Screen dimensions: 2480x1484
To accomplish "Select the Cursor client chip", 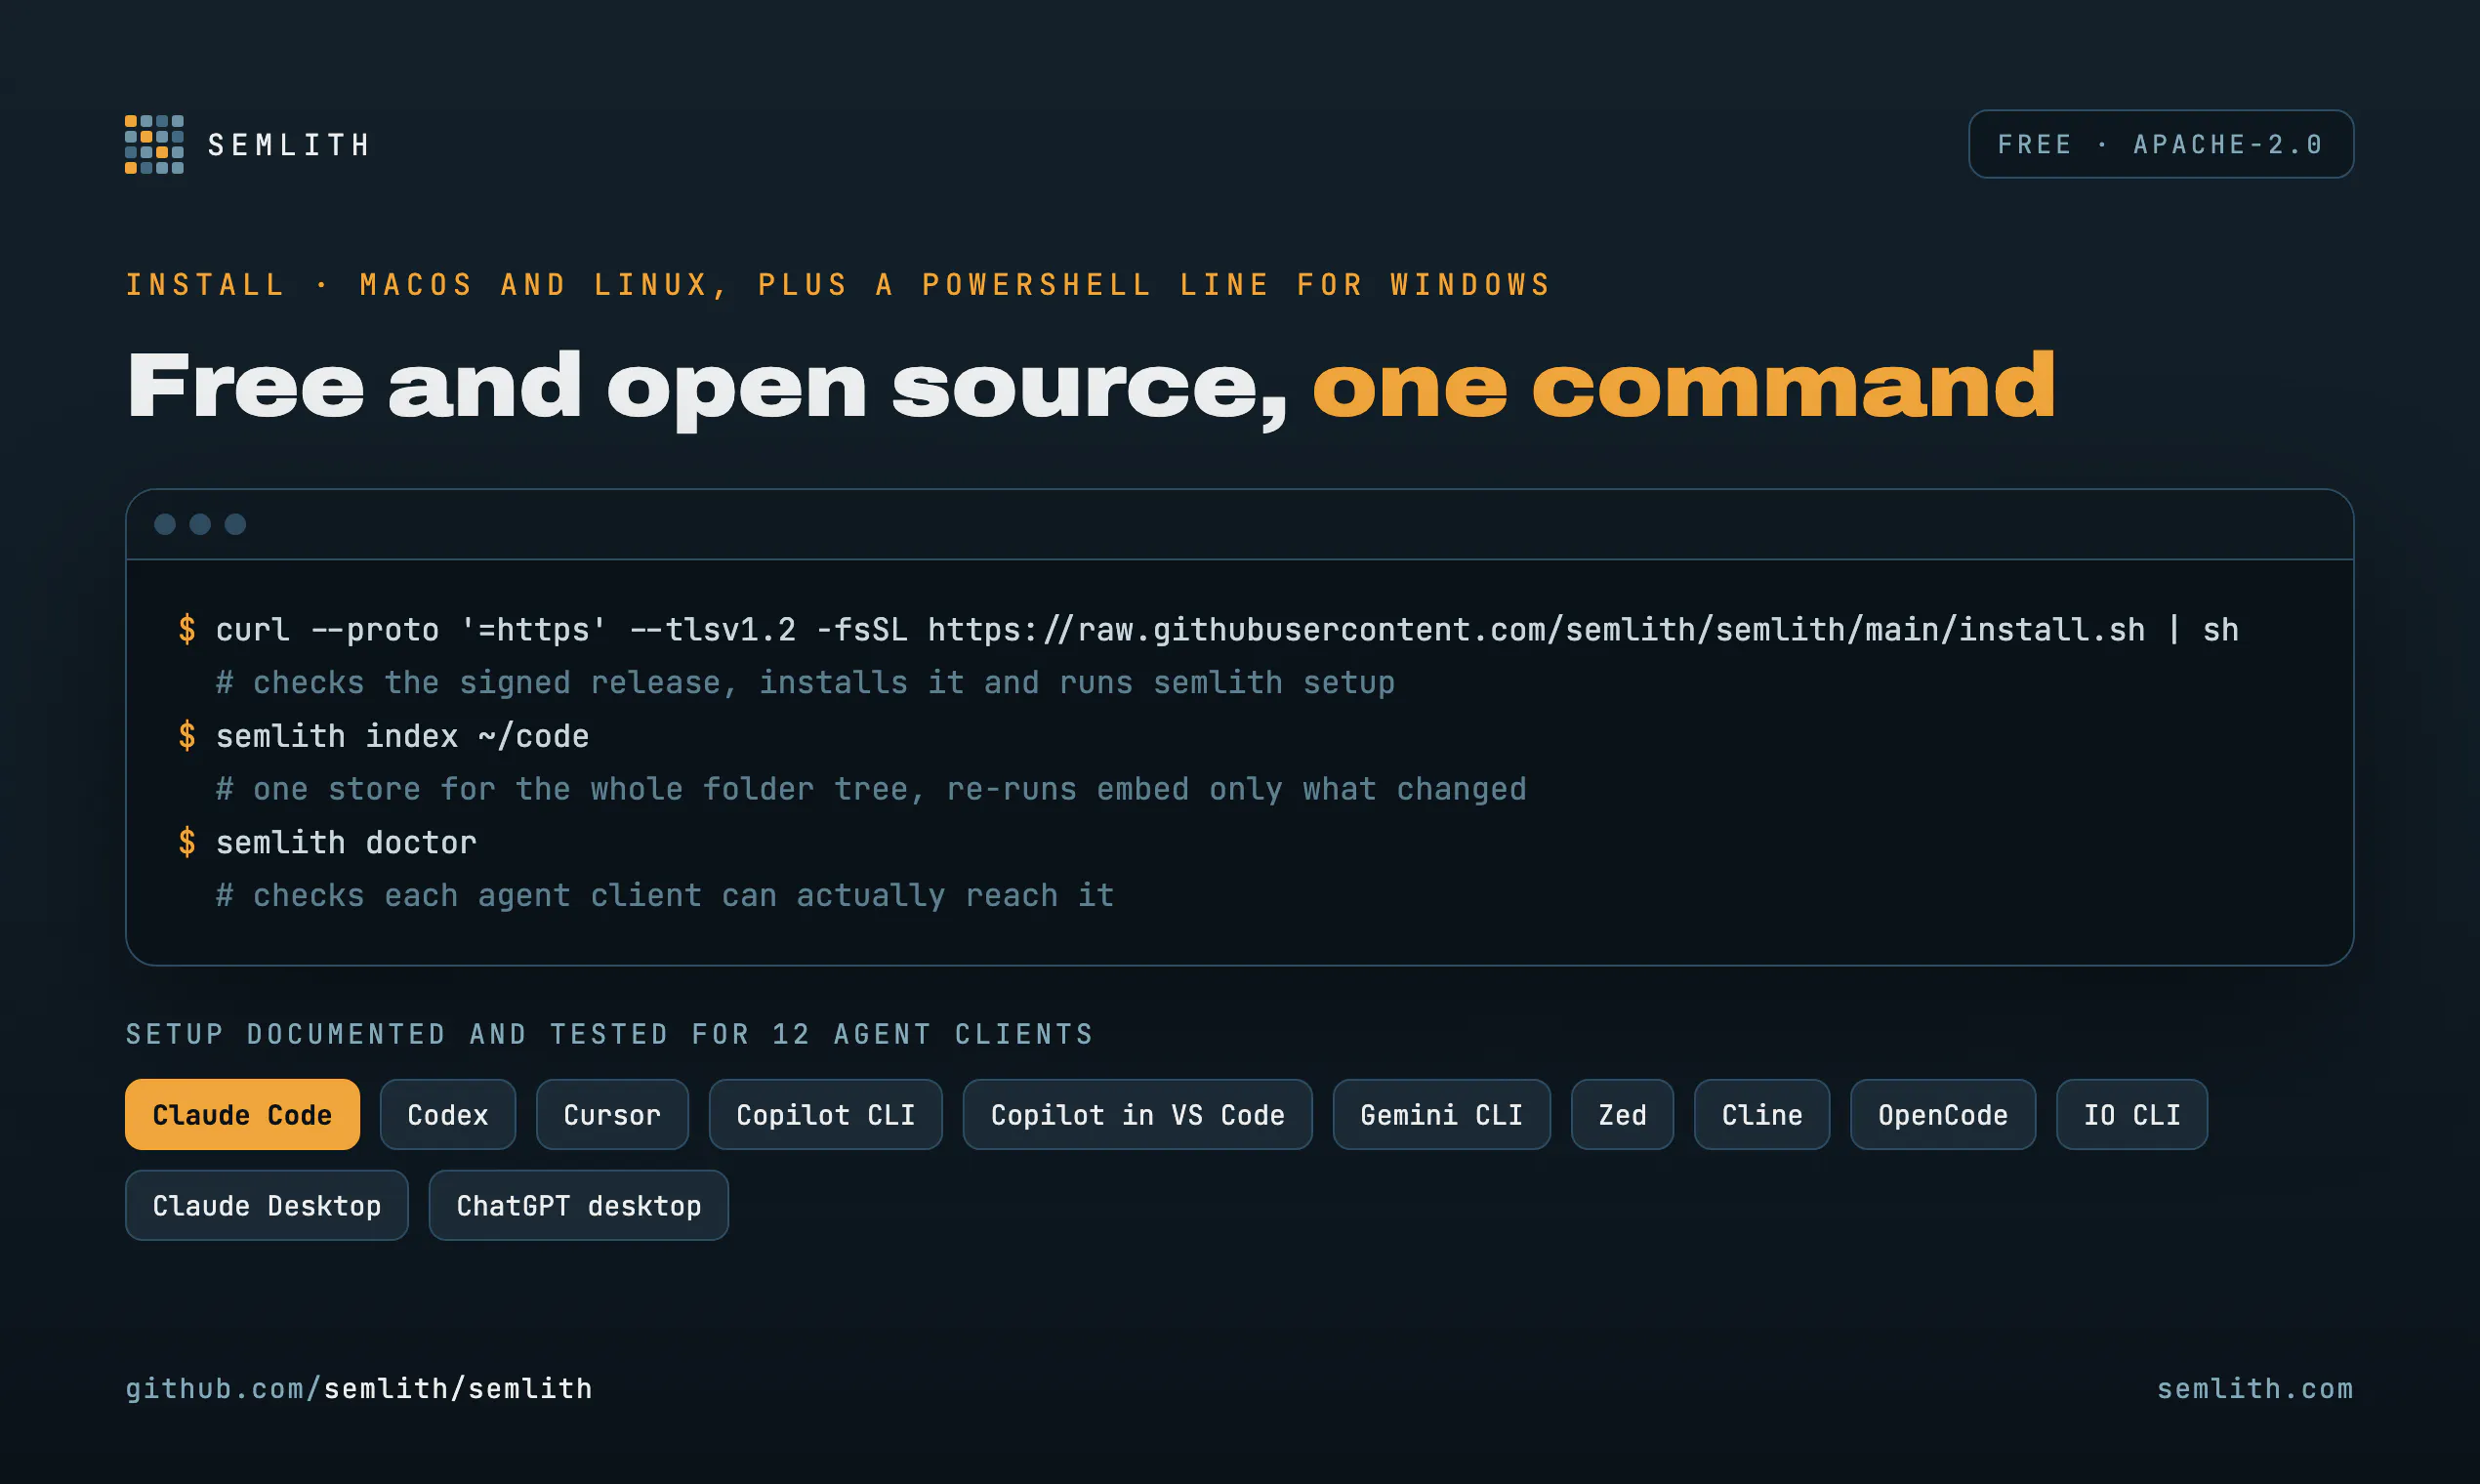I will pyautogui.click(x=612, y=1114).
